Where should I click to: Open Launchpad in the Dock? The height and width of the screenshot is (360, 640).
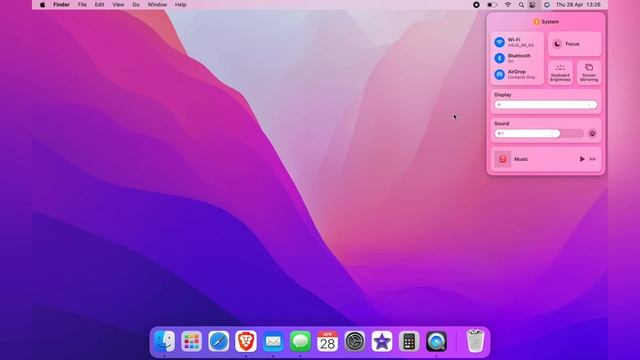(x=191, y=341)
